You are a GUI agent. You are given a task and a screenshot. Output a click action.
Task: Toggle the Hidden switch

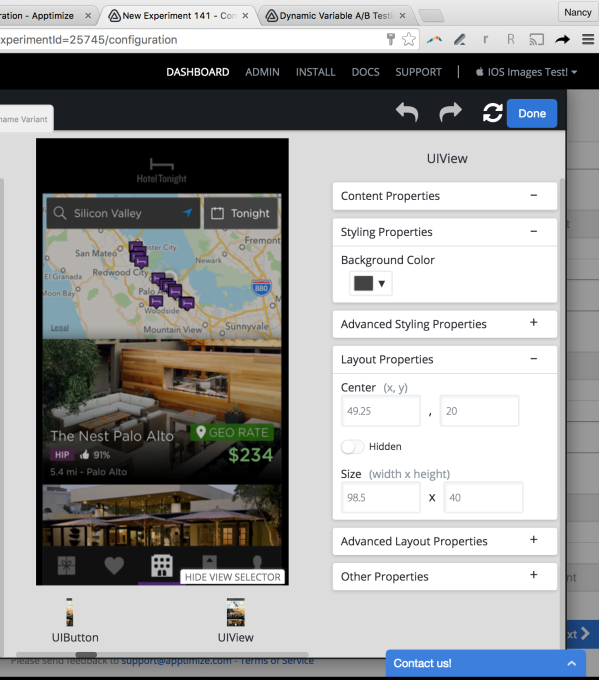click(352, 447)
